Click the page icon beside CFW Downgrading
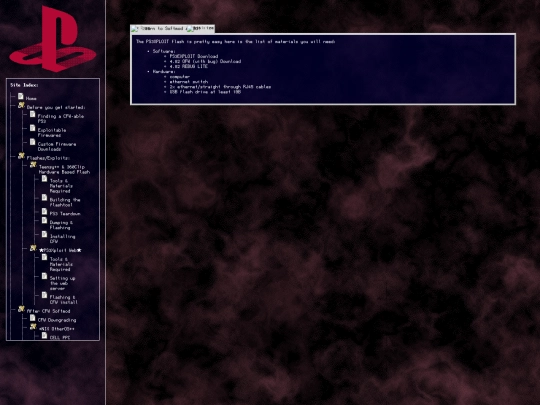This screenshot has height=405, width=540. point(32,318)
